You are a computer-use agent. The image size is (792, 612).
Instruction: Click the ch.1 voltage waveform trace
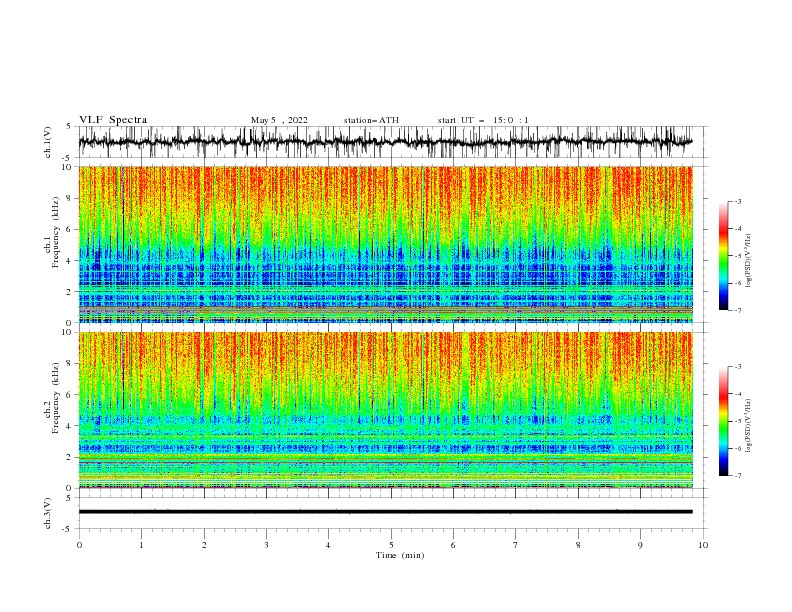pyautogui.click(x=385, y=142)
